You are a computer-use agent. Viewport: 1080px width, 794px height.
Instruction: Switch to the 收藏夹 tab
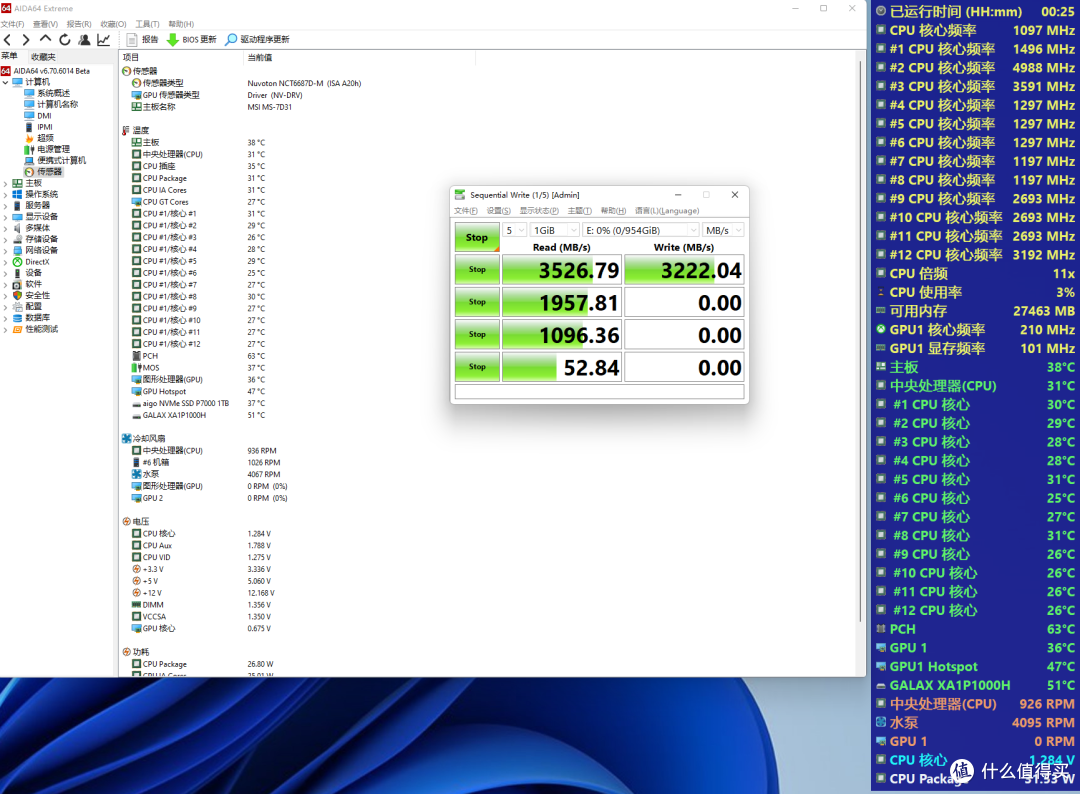(x=43, y=56)
